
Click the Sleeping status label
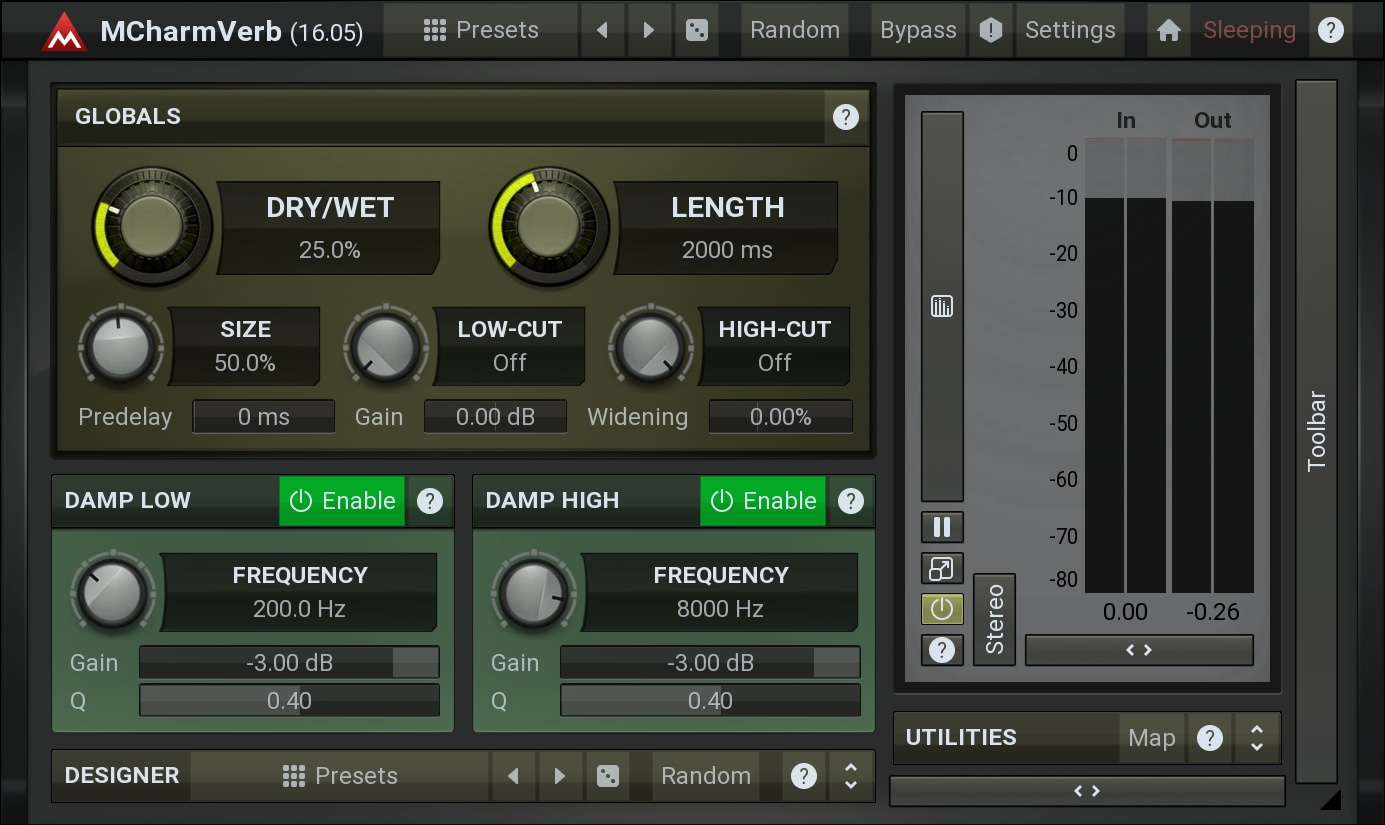pos(1249,30)
